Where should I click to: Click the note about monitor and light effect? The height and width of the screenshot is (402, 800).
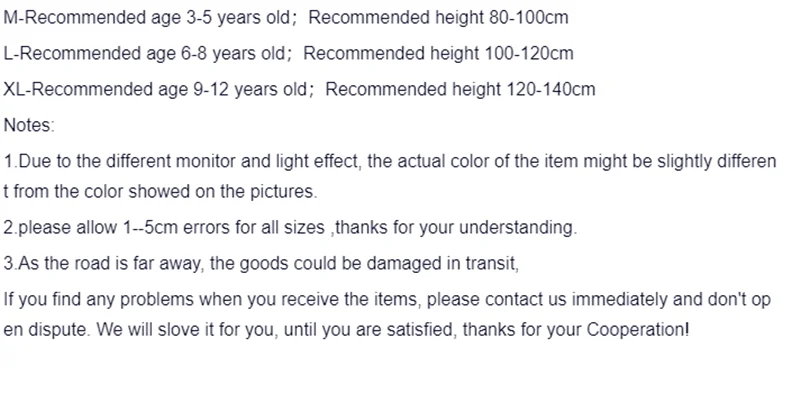coord(390,176)
